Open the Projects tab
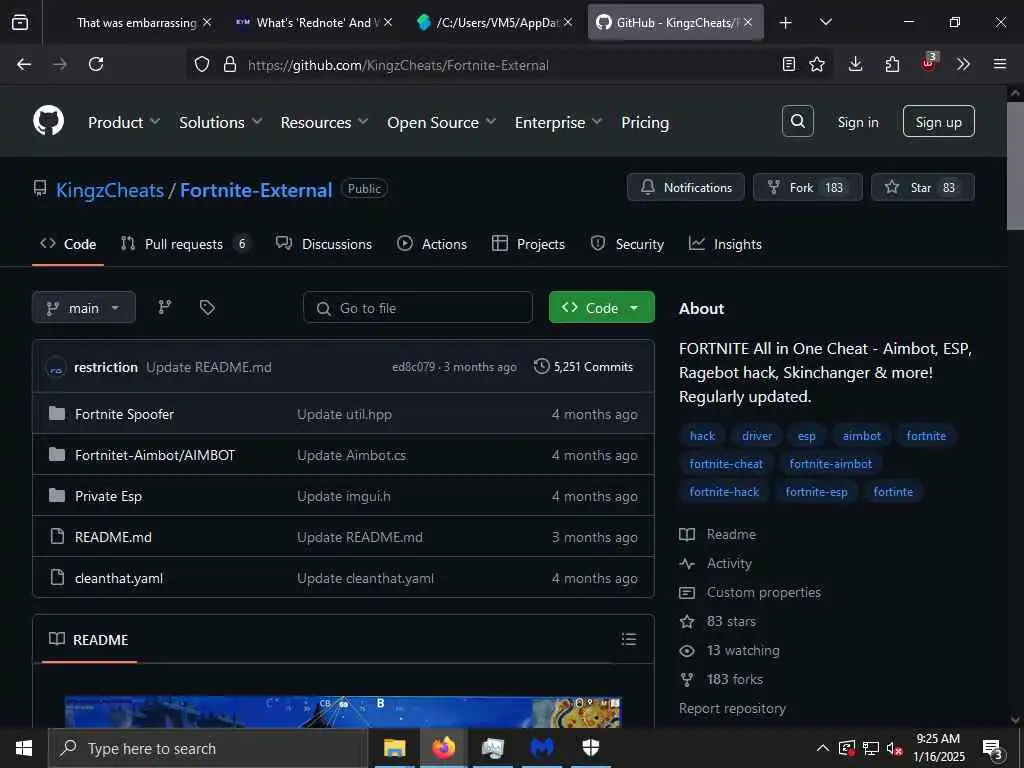1024x768 pixels. pyautogui.click(x=528, y=244)
